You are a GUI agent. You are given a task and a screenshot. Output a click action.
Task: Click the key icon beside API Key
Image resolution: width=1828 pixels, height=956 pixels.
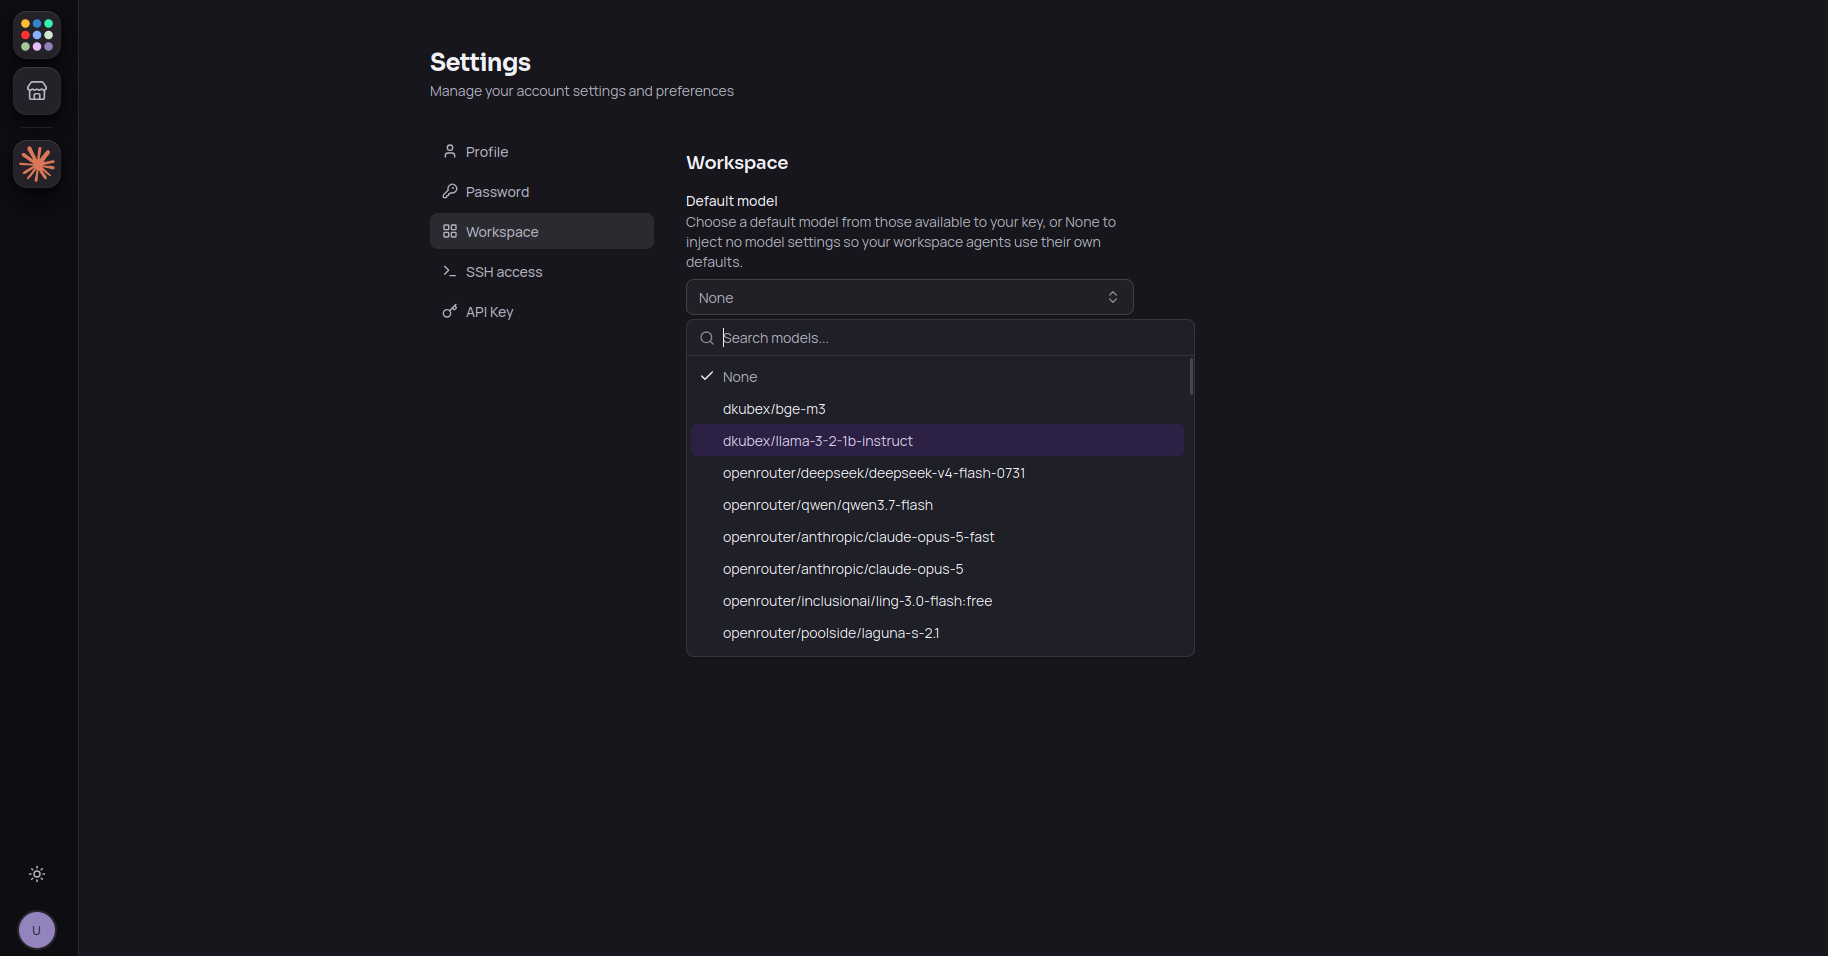tap(450, 311)
